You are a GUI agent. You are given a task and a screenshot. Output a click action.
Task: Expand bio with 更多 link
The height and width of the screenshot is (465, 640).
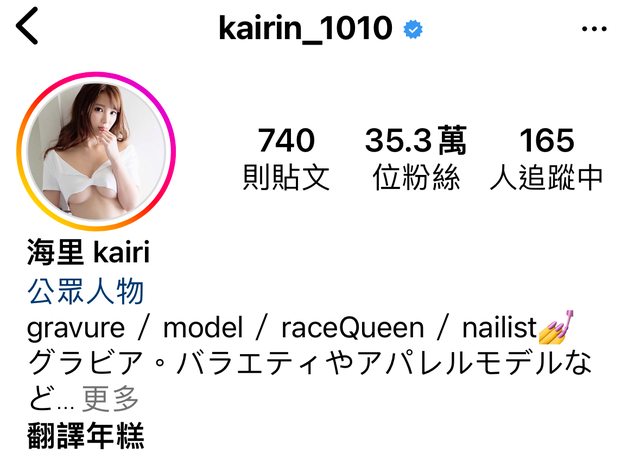pyautogui.click(x=110, y=399)
